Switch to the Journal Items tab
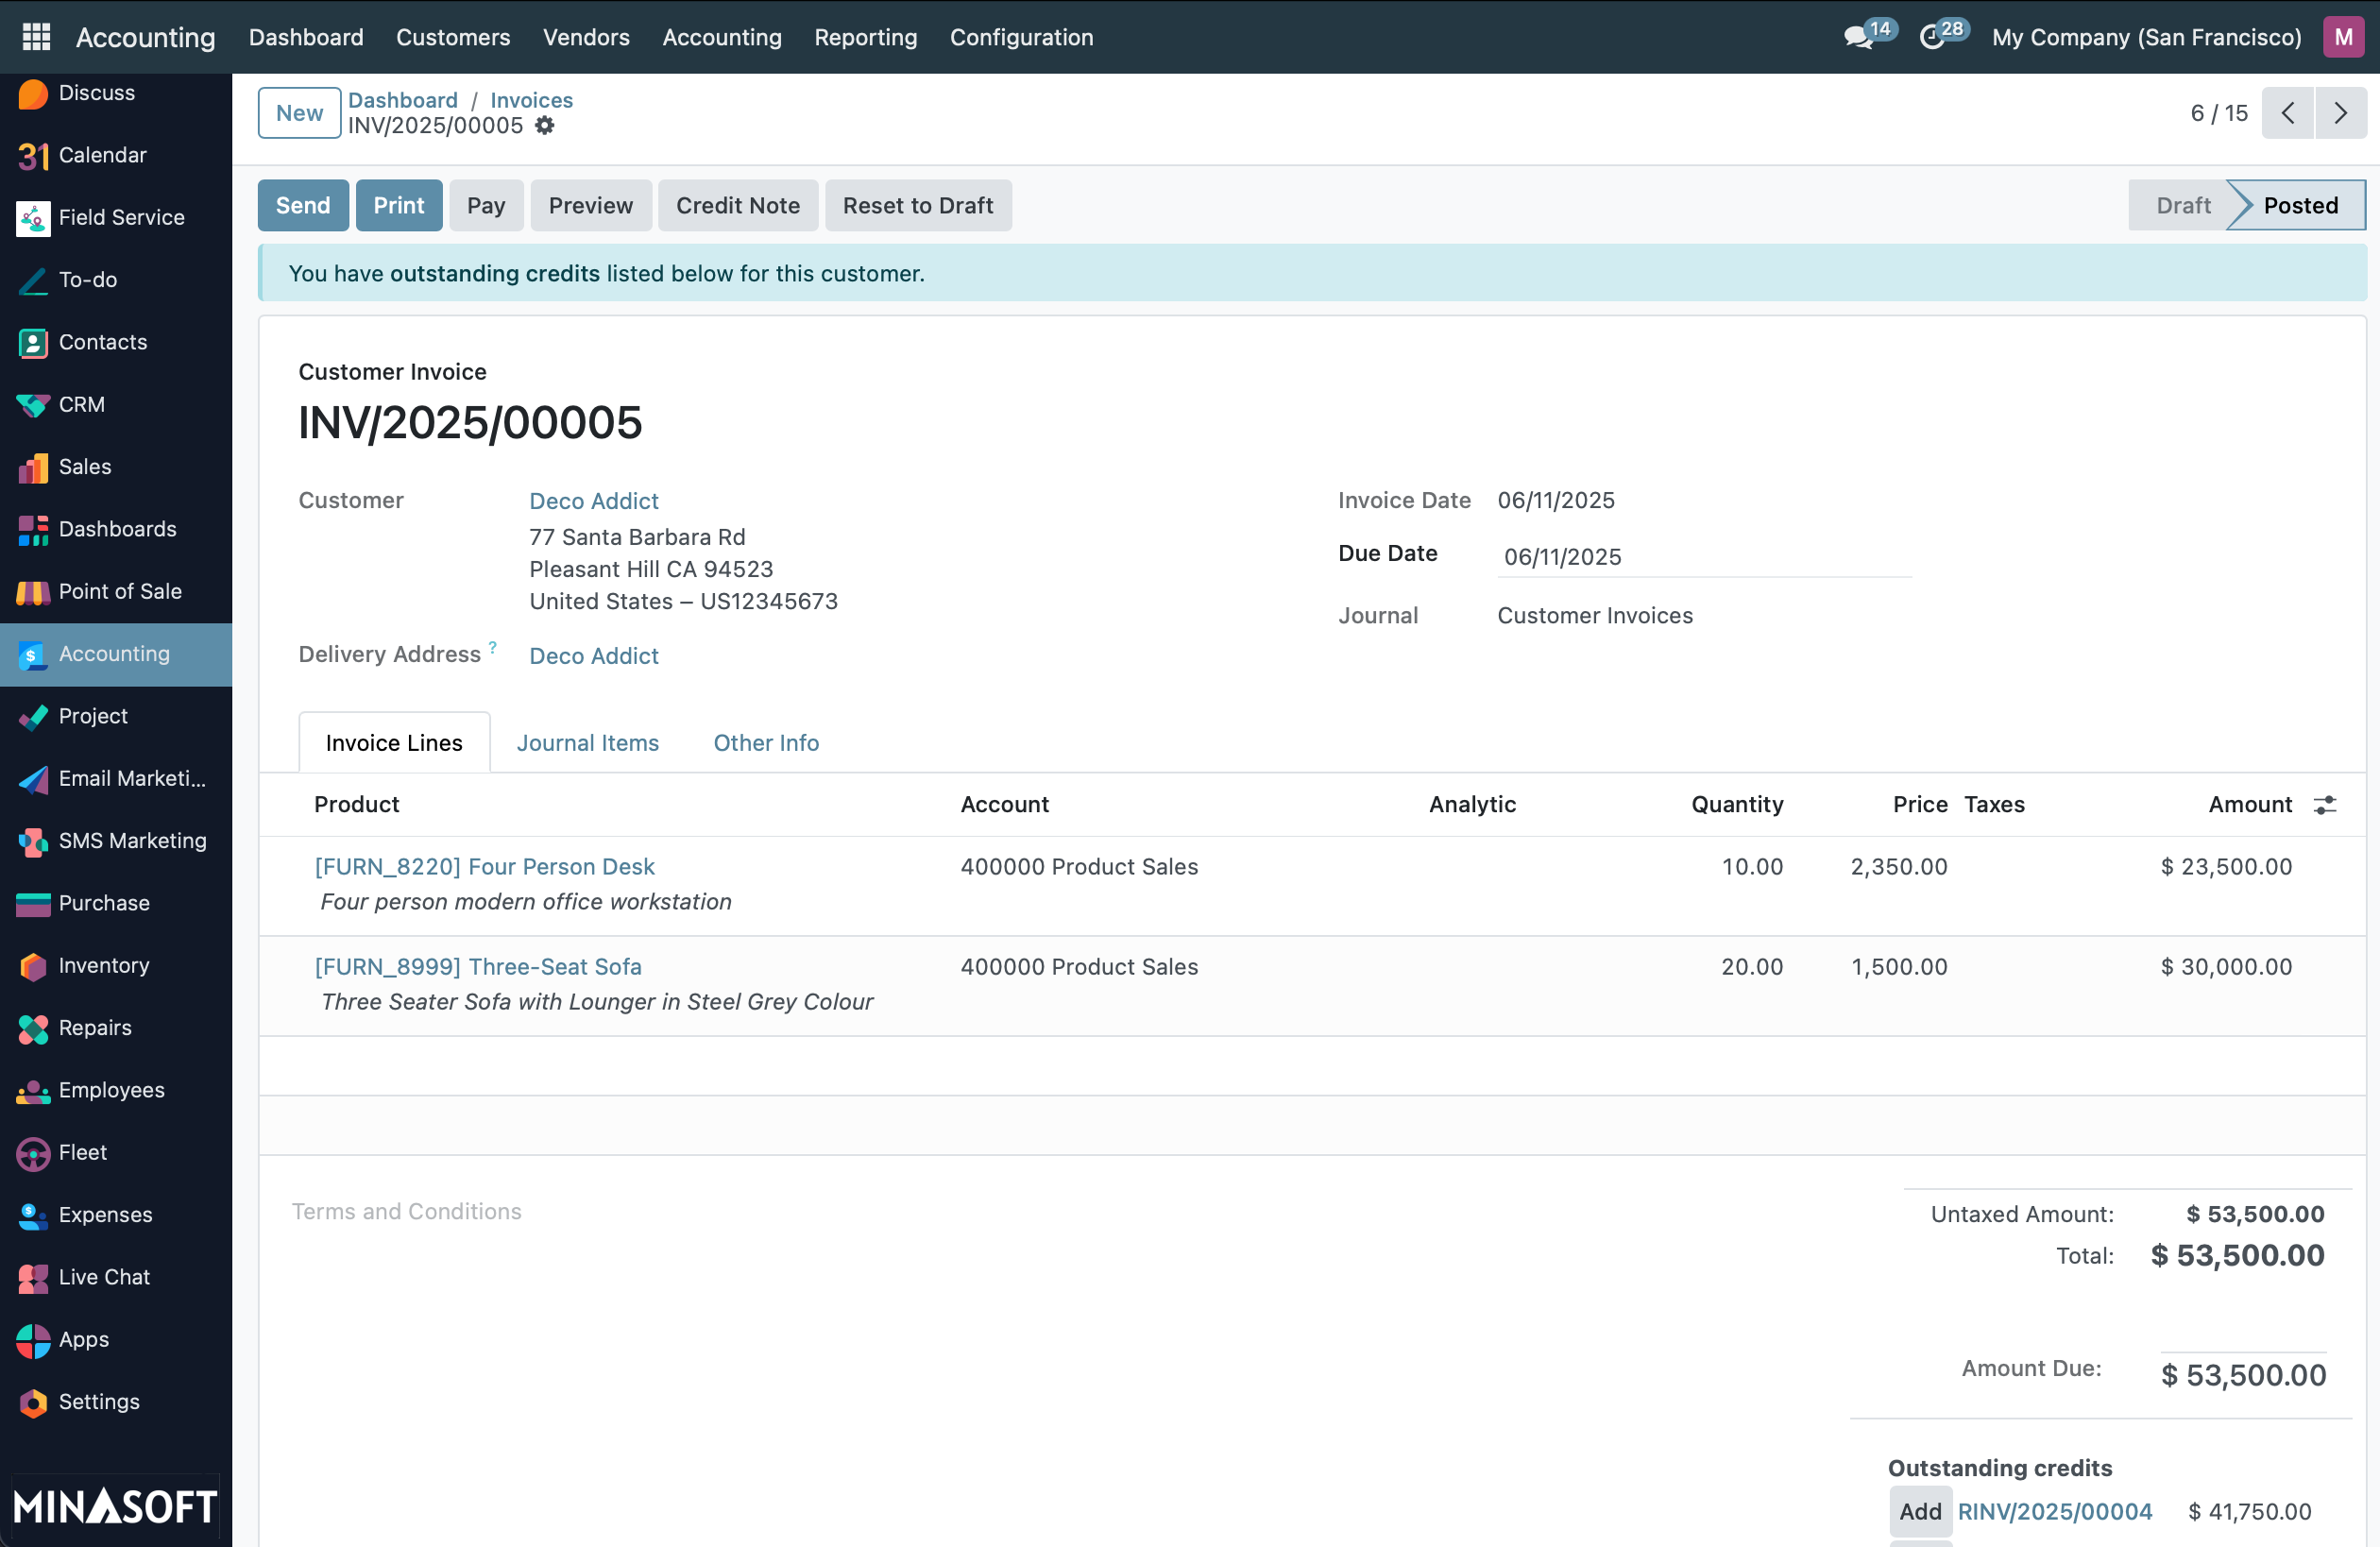This screenshot has width=2380, height=1547. click(x=587, y=743)
